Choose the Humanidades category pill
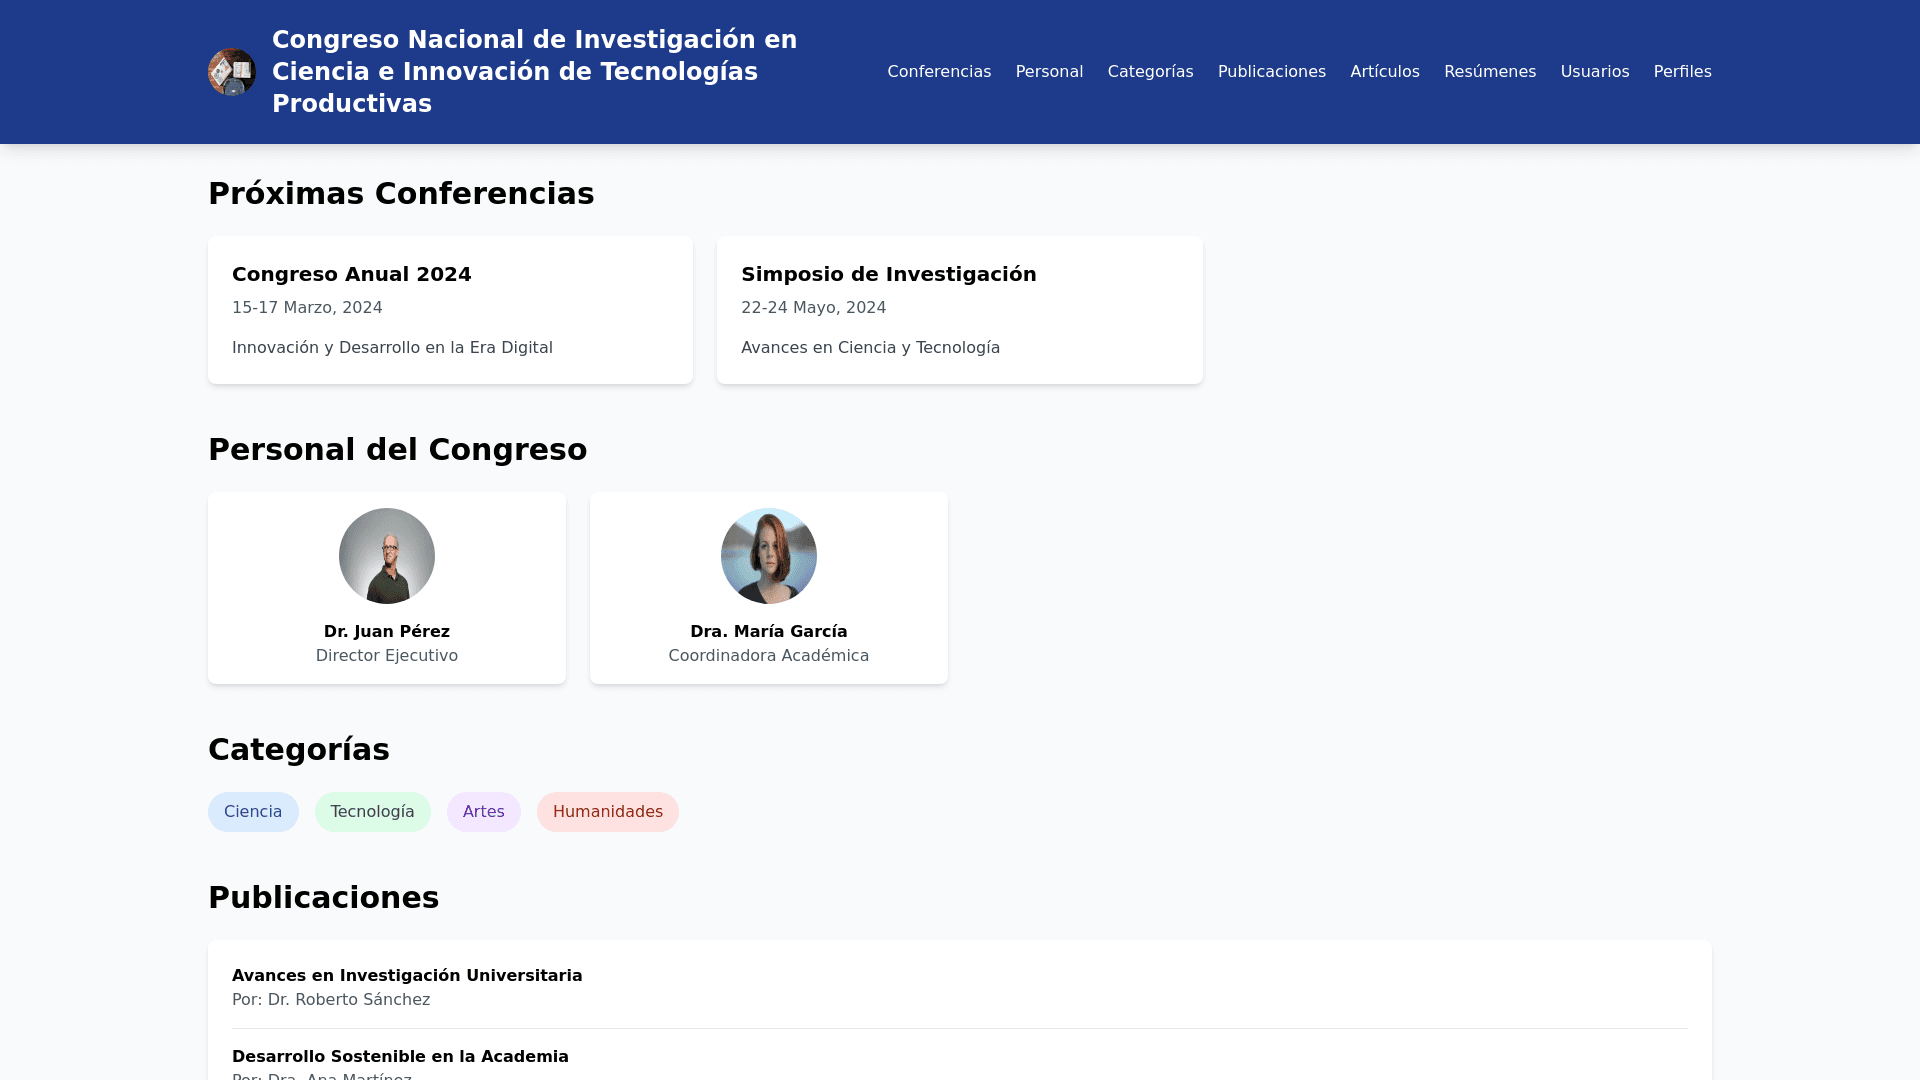 607,812
